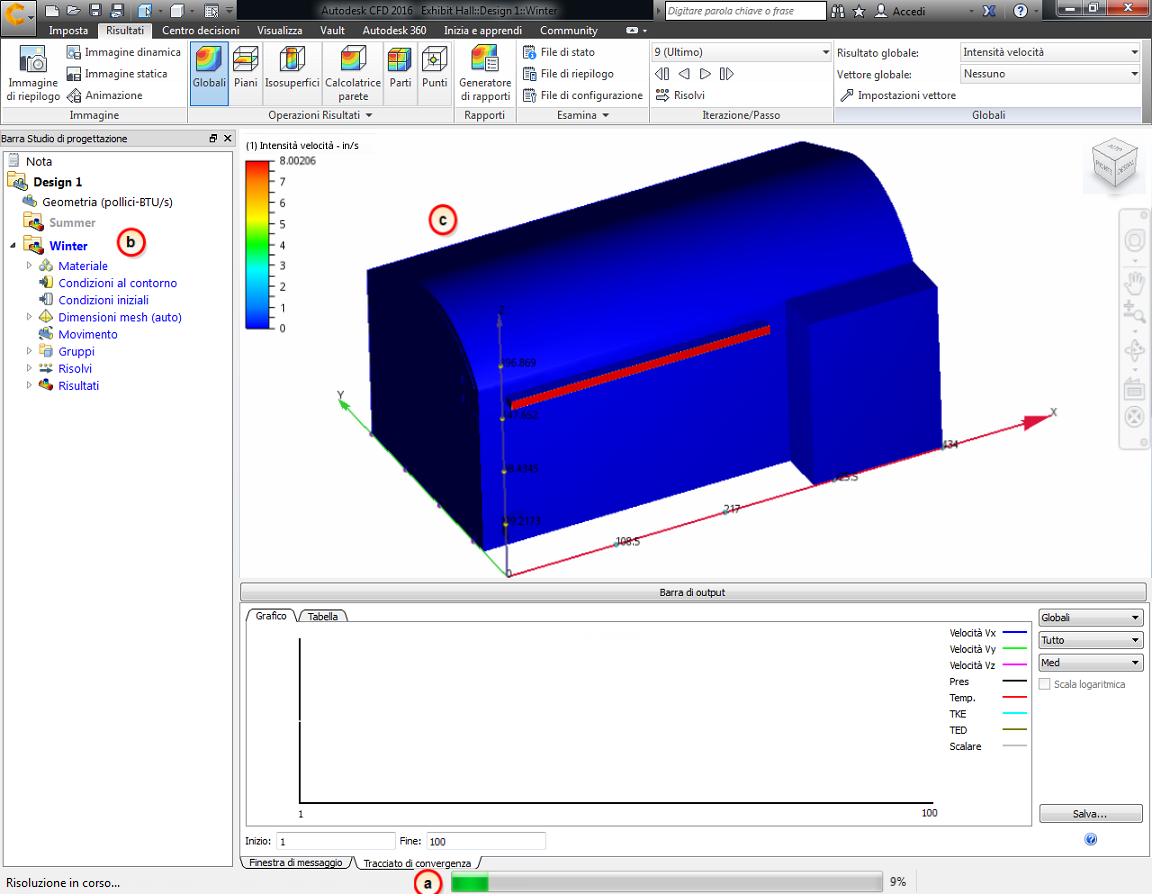Open the Animazione tool
Viewport: 1152px width, 894px height.
(104, 95)
